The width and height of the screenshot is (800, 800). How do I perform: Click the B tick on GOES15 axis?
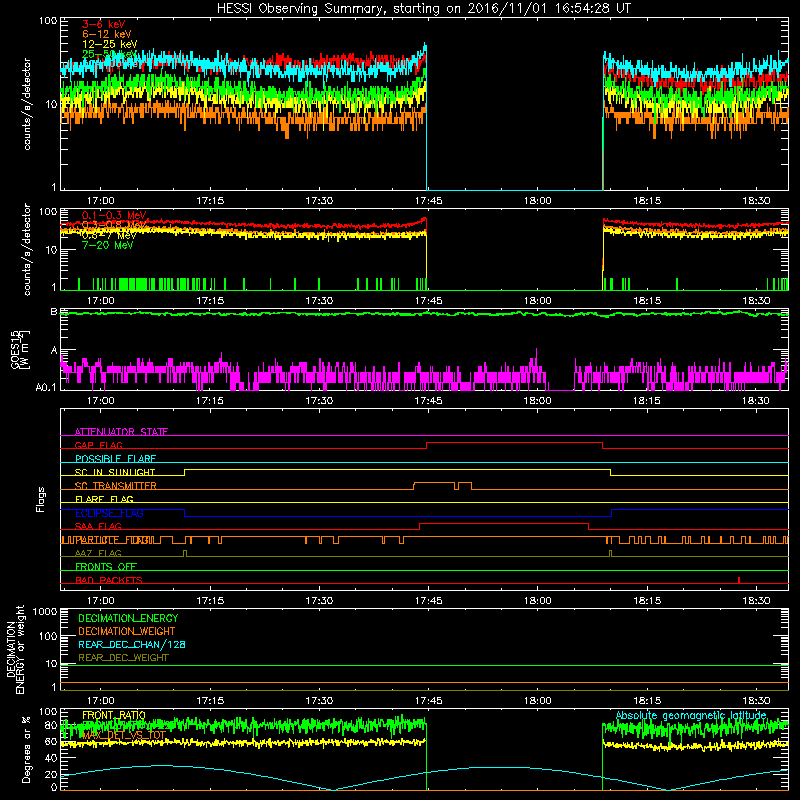coord(54,312)
